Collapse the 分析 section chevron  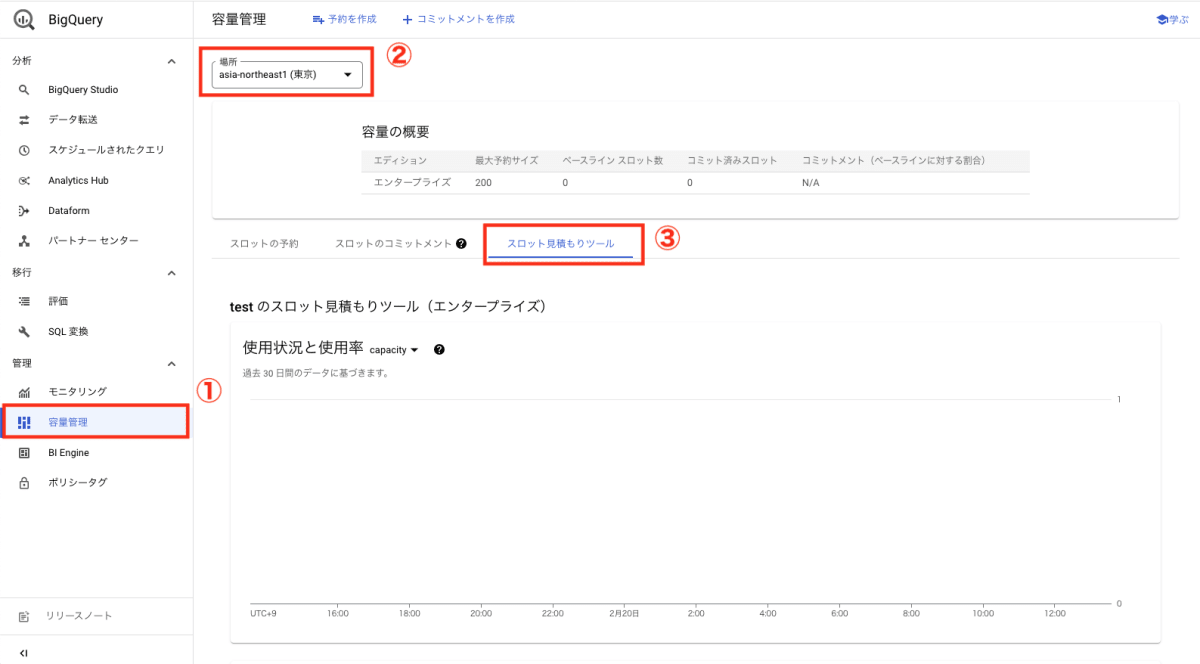[x=171, y=61]
